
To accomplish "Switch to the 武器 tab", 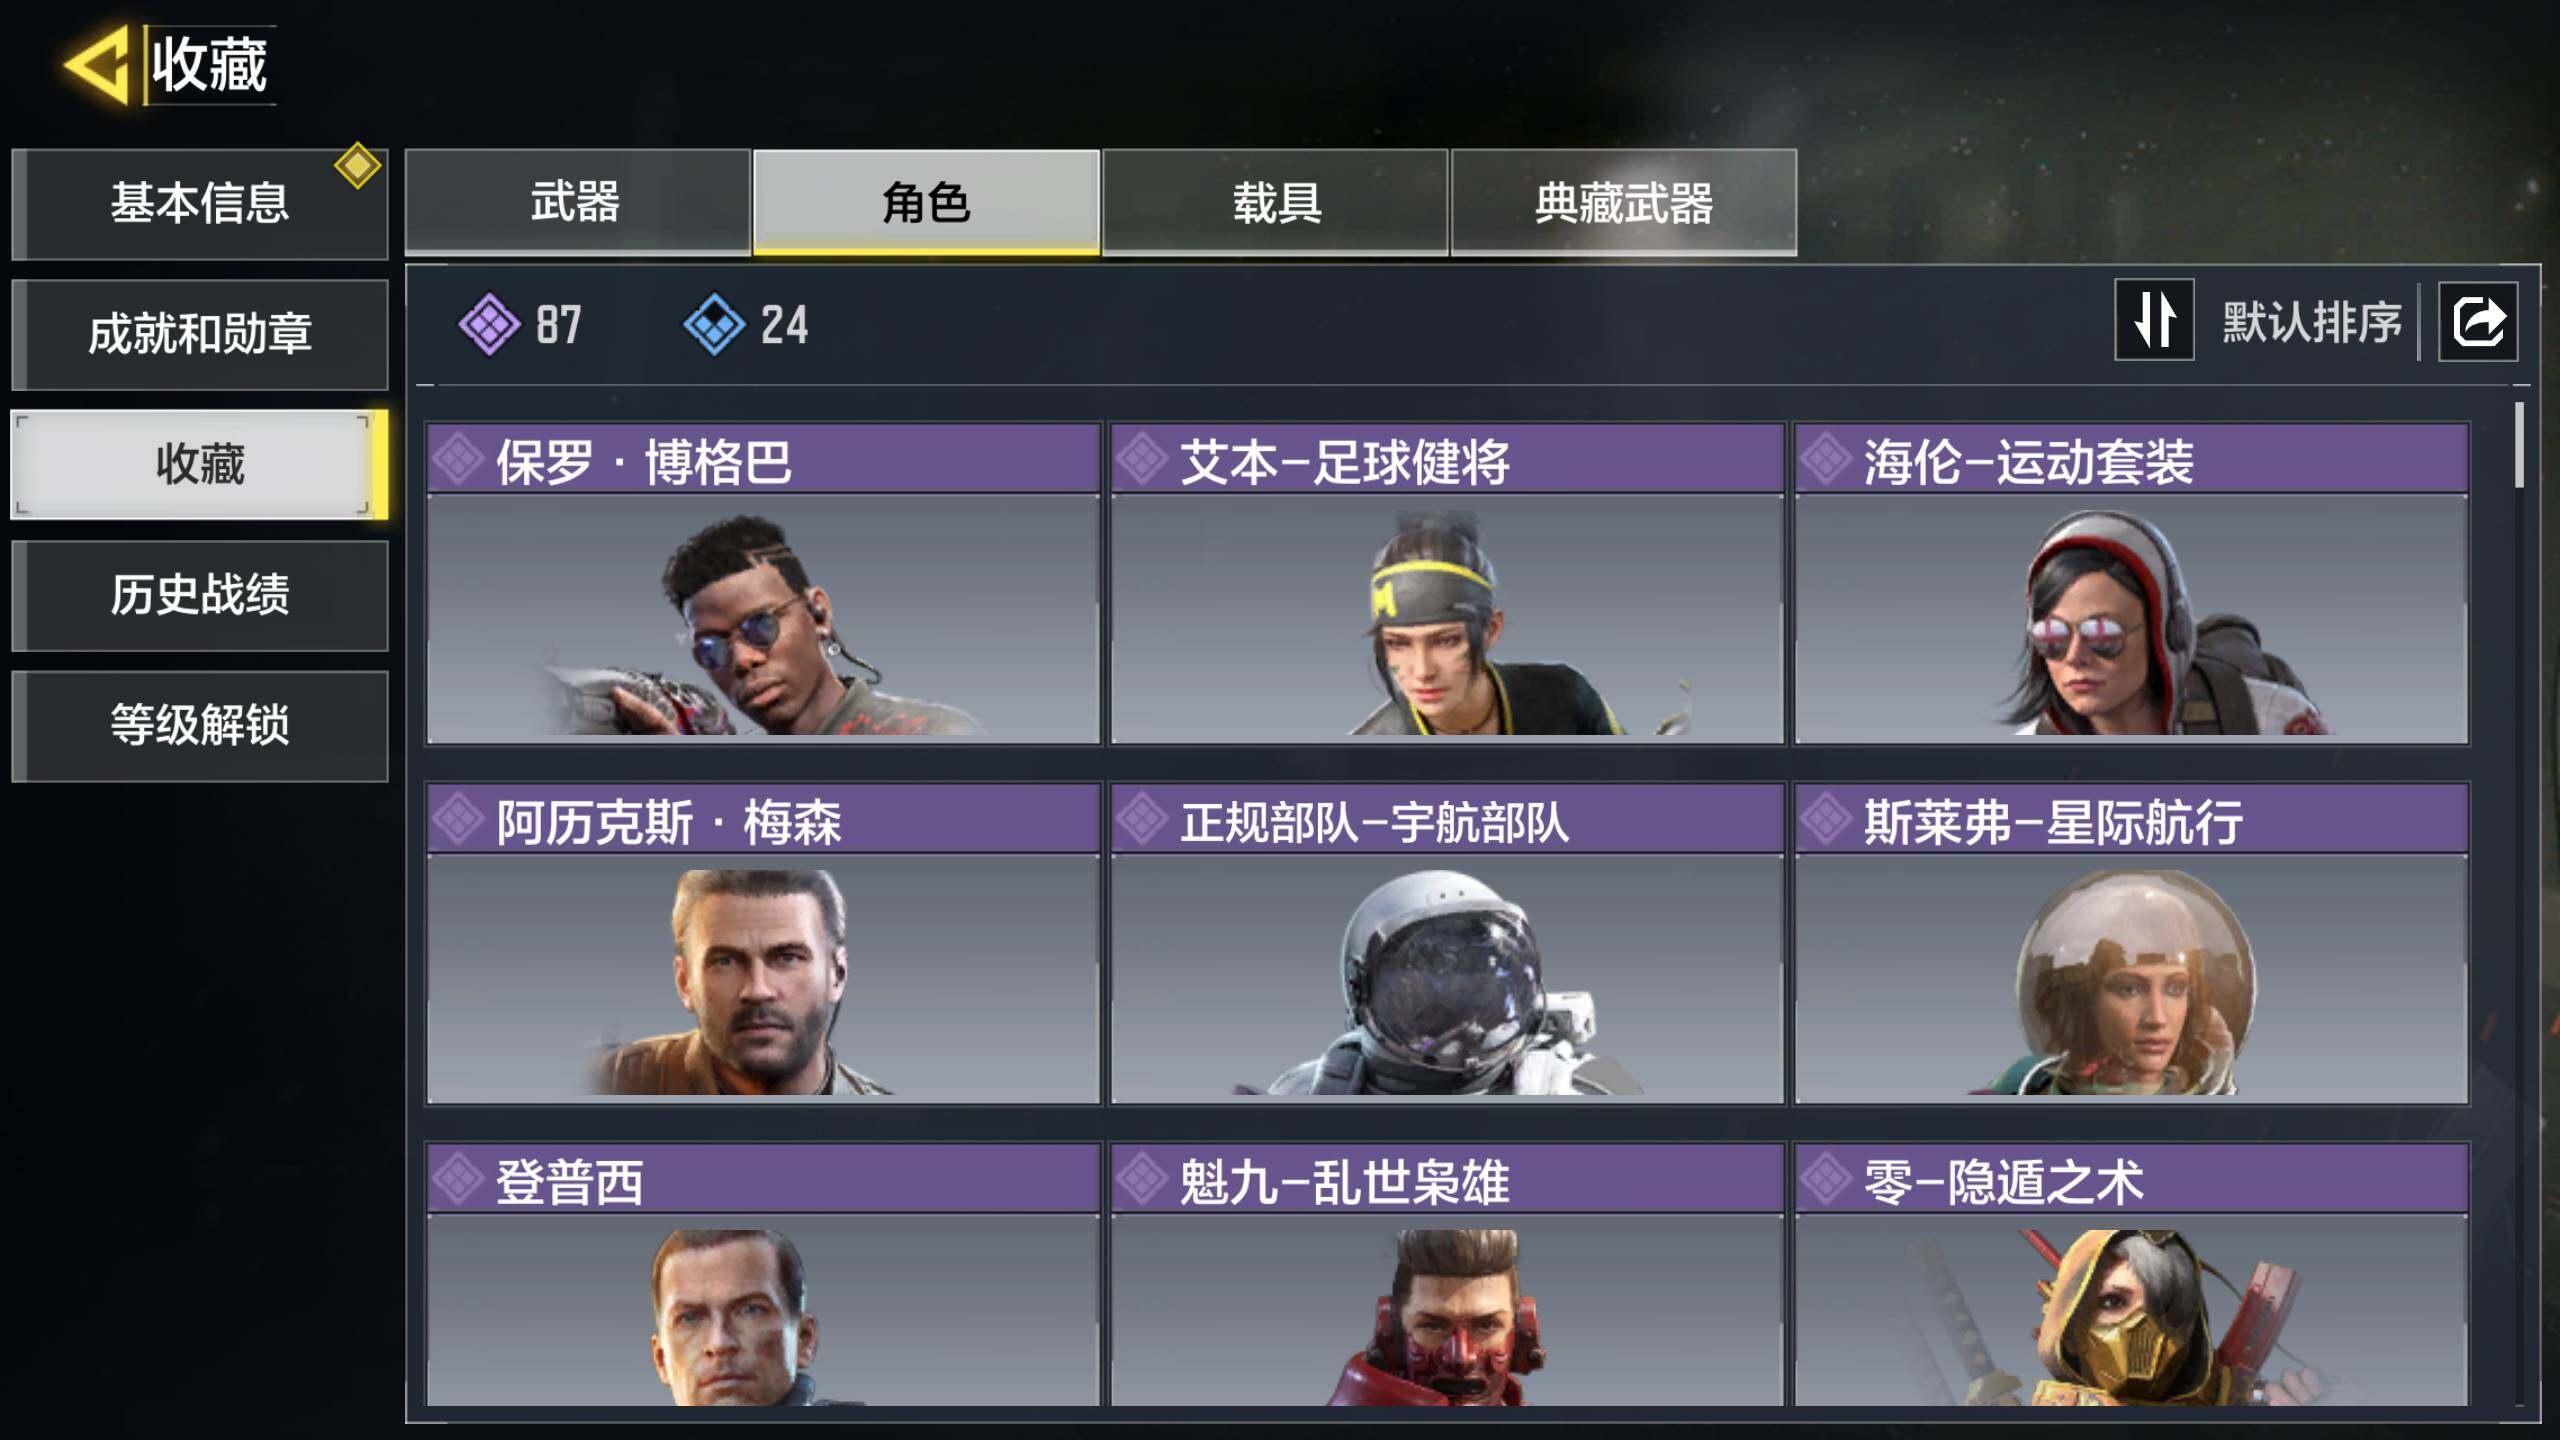I will [x=577, y=202].
